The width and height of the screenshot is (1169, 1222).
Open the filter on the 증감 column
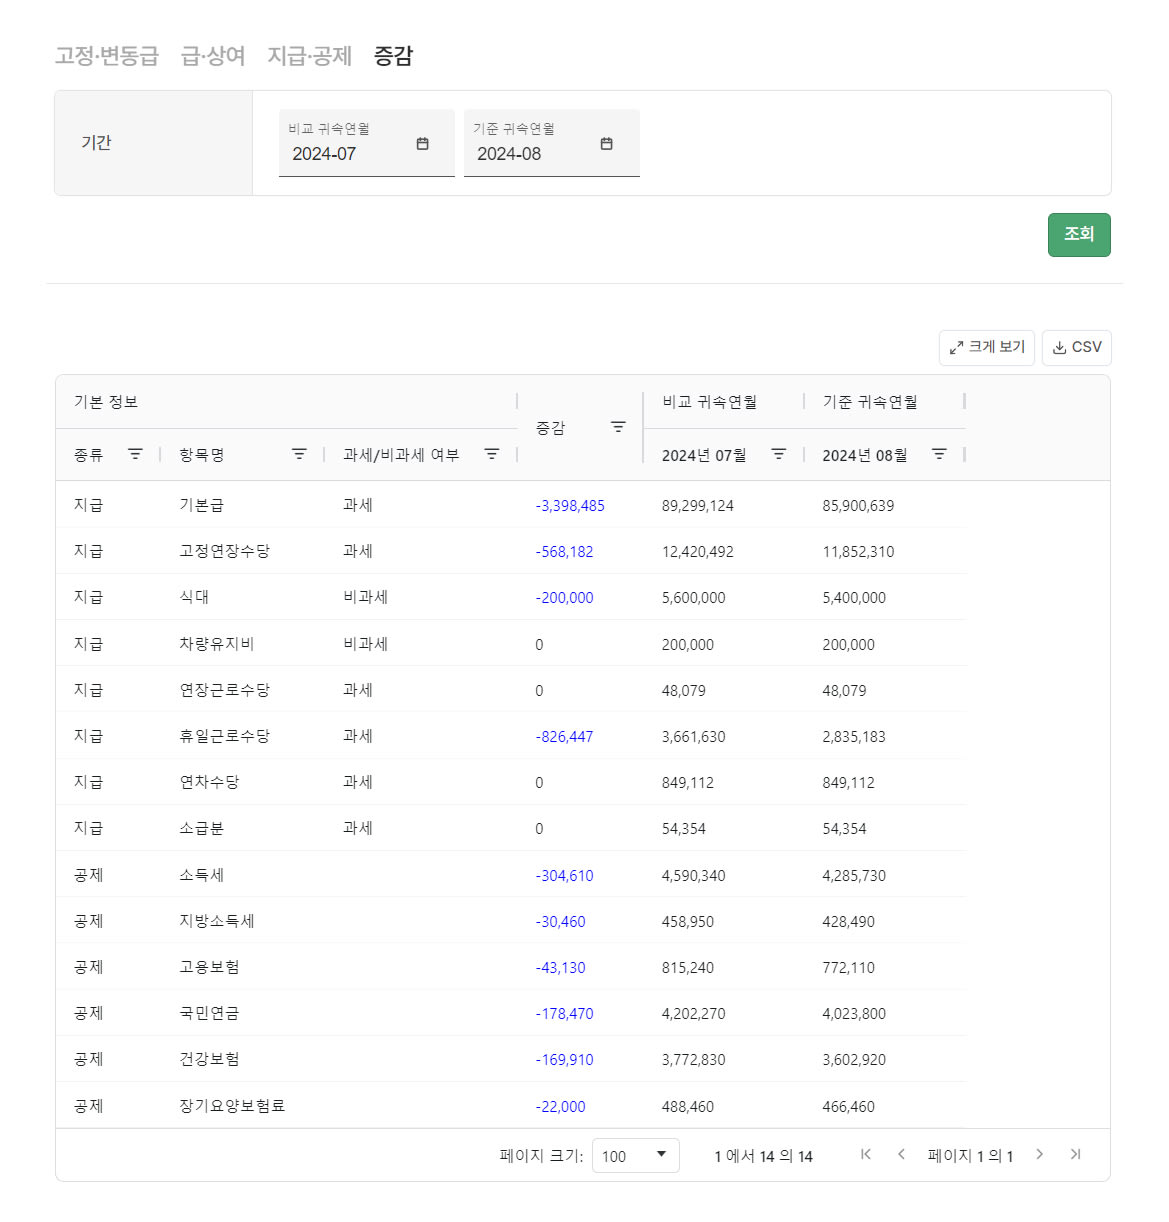[x=617, y=426]
